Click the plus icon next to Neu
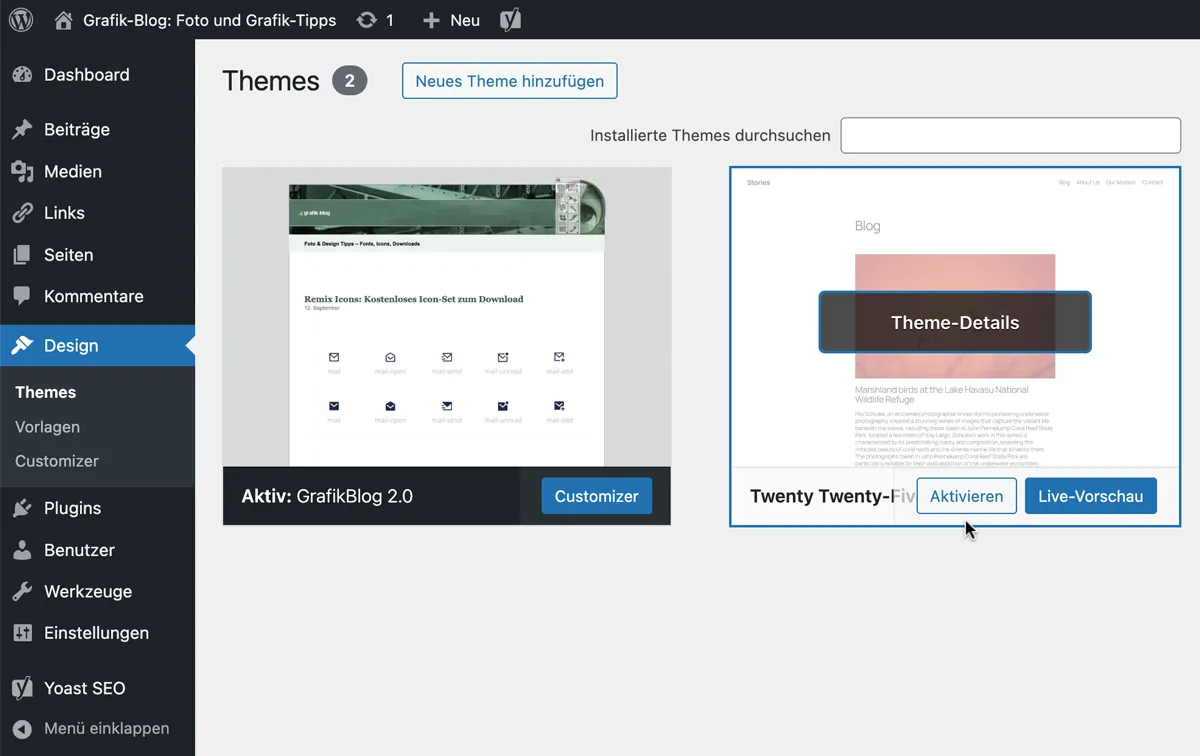The image size is (1200, 756). tap(431, 20)
